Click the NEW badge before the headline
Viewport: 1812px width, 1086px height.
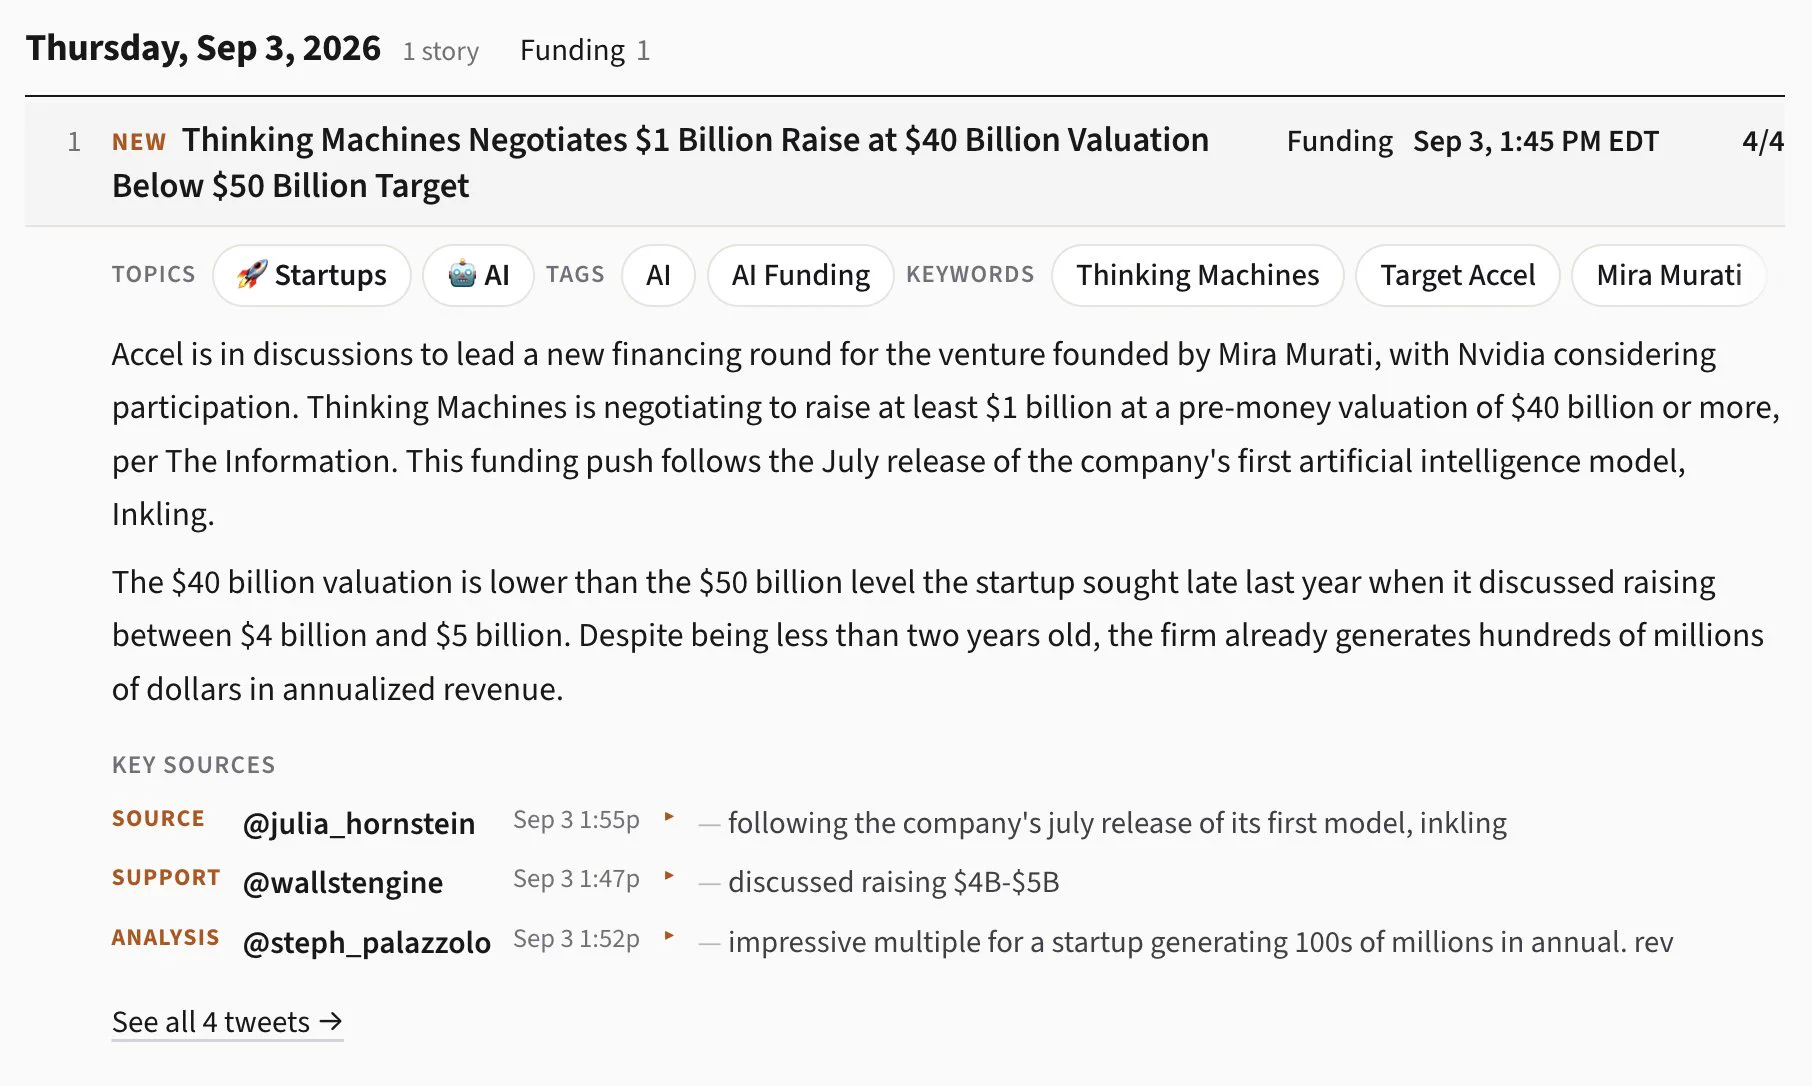pos(139,142)
